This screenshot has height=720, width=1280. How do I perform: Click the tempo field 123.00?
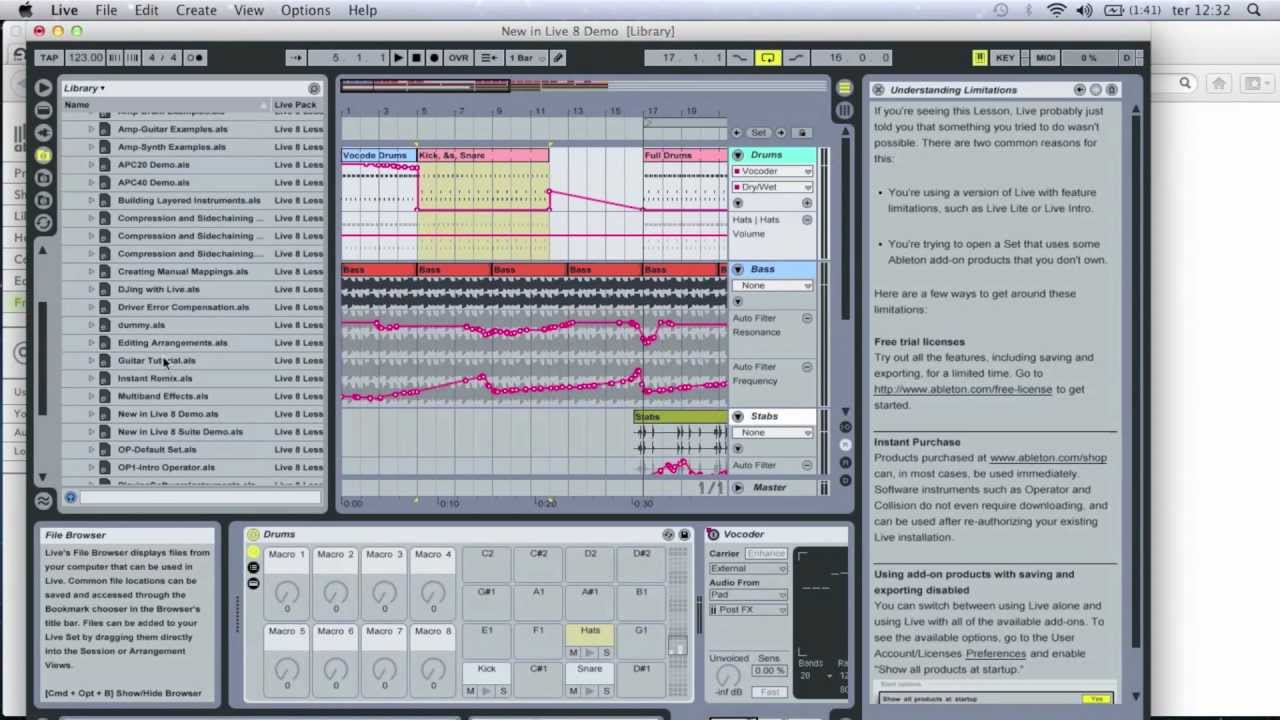tap(85, 58)
